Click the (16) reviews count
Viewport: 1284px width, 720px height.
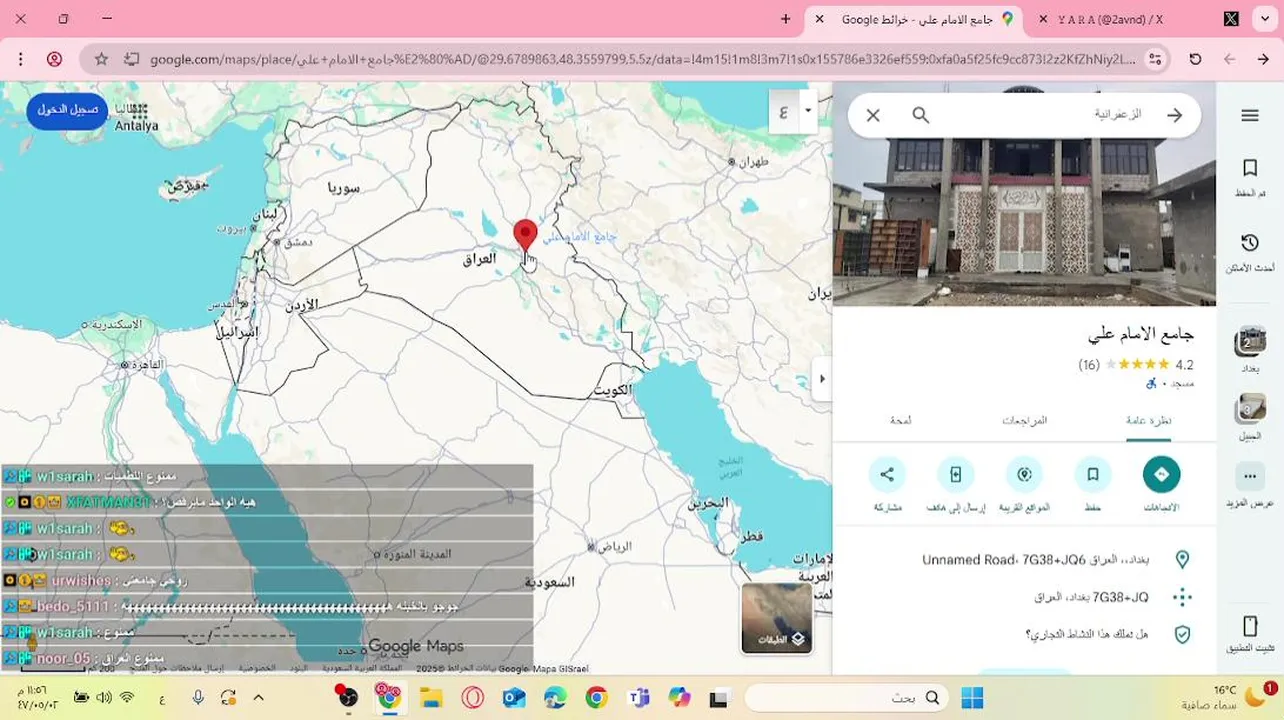(x=1089, y=365)
